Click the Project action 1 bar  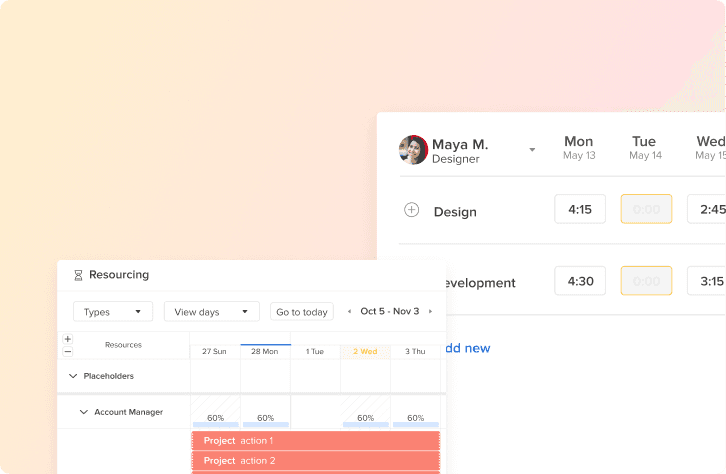[x=316, y=441]
